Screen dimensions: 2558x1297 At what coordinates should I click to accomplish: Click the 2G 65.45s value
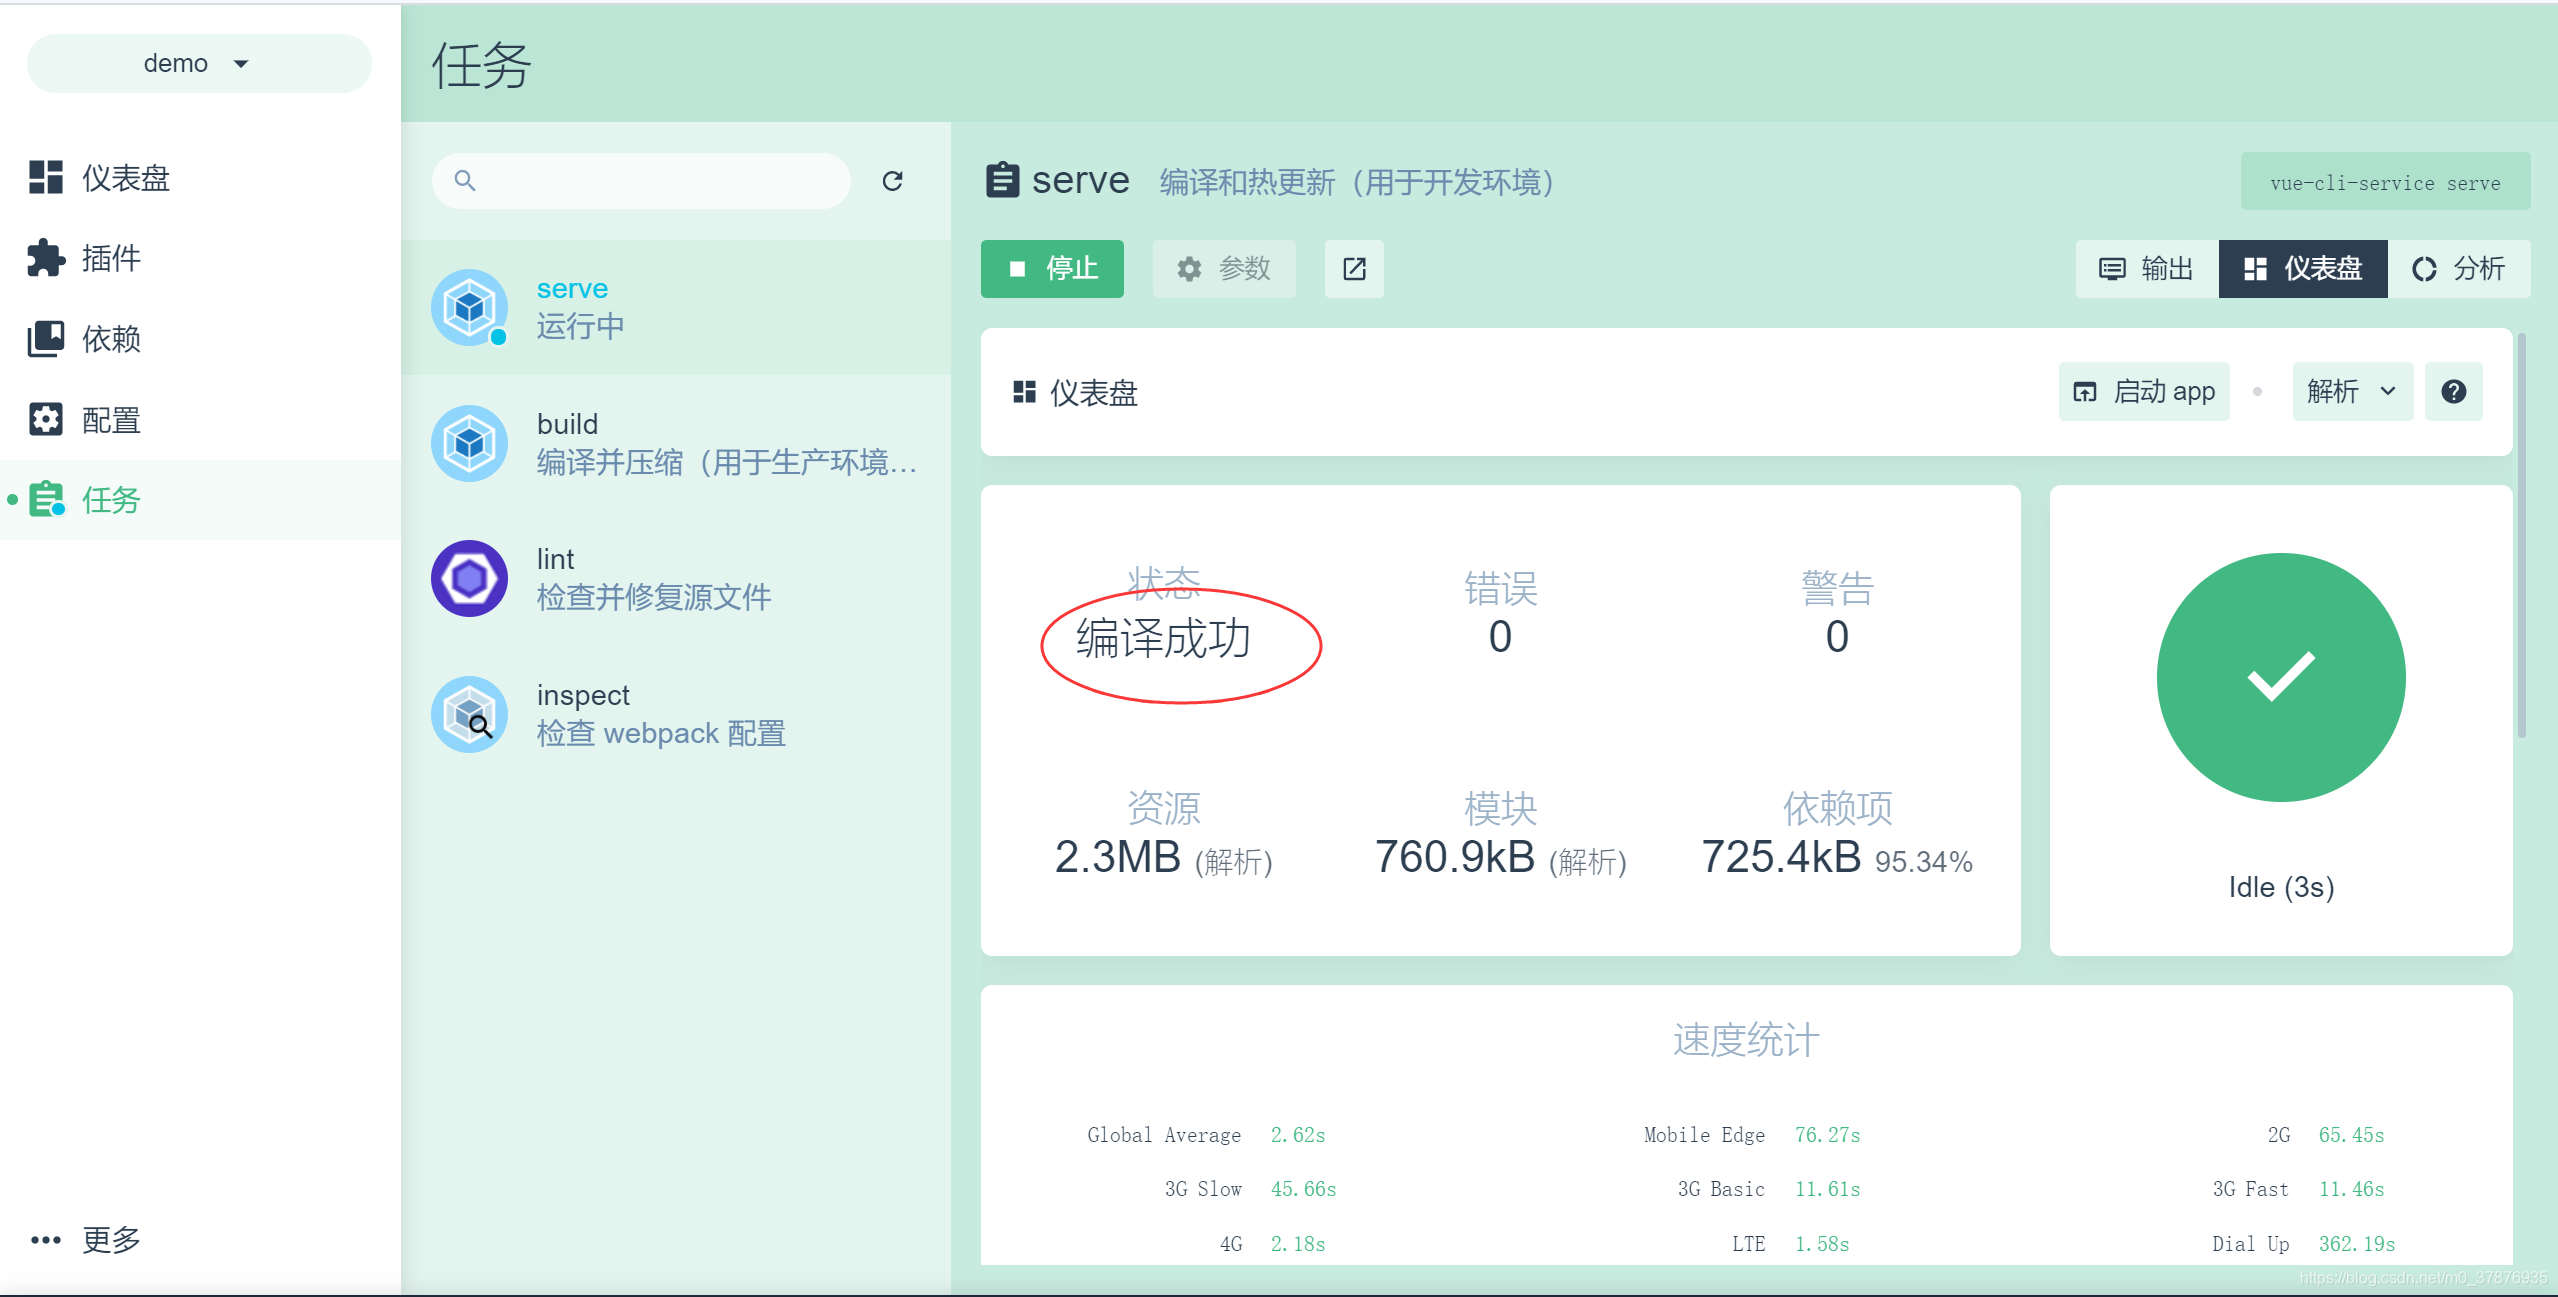click(2352, 1135)
